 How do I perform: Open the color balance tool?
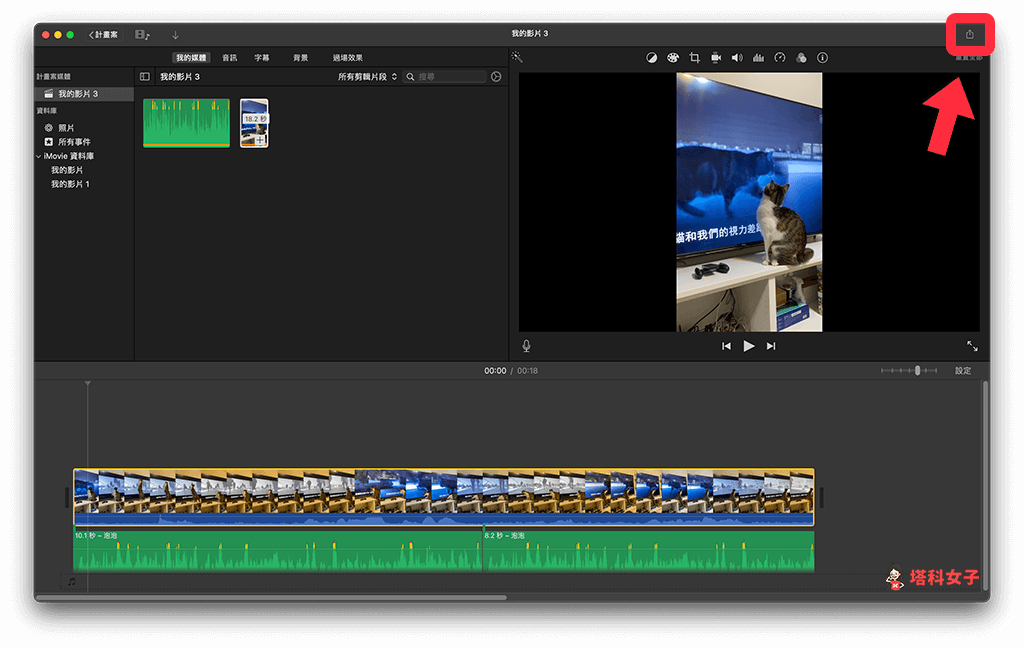tap(651, 57)
